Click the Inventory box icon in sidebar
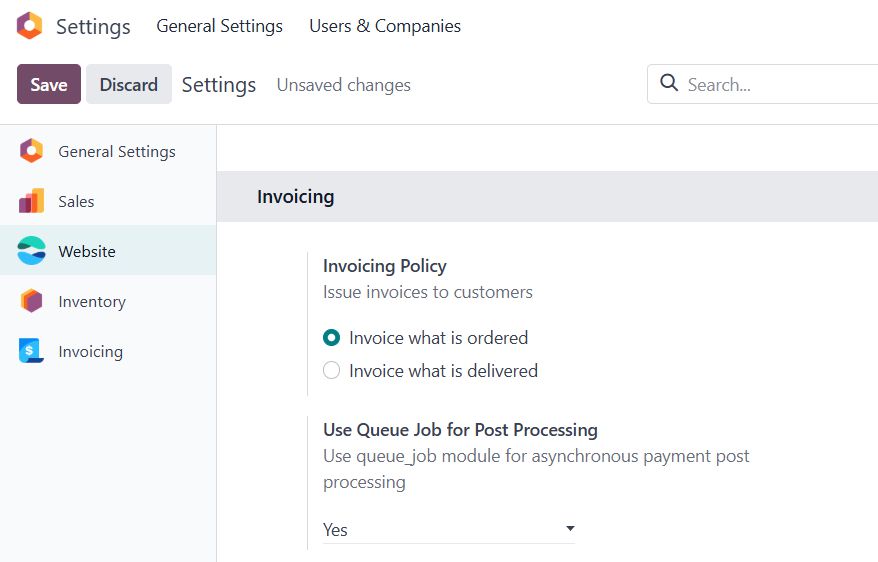The height and width of the screenshot is (562, 878). pos(31,301)
